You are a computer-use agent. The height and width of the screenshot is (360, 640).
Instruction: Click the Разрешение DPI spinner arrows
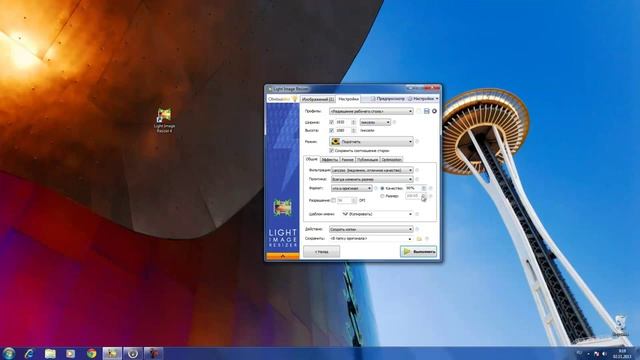[x=354, y=200]
